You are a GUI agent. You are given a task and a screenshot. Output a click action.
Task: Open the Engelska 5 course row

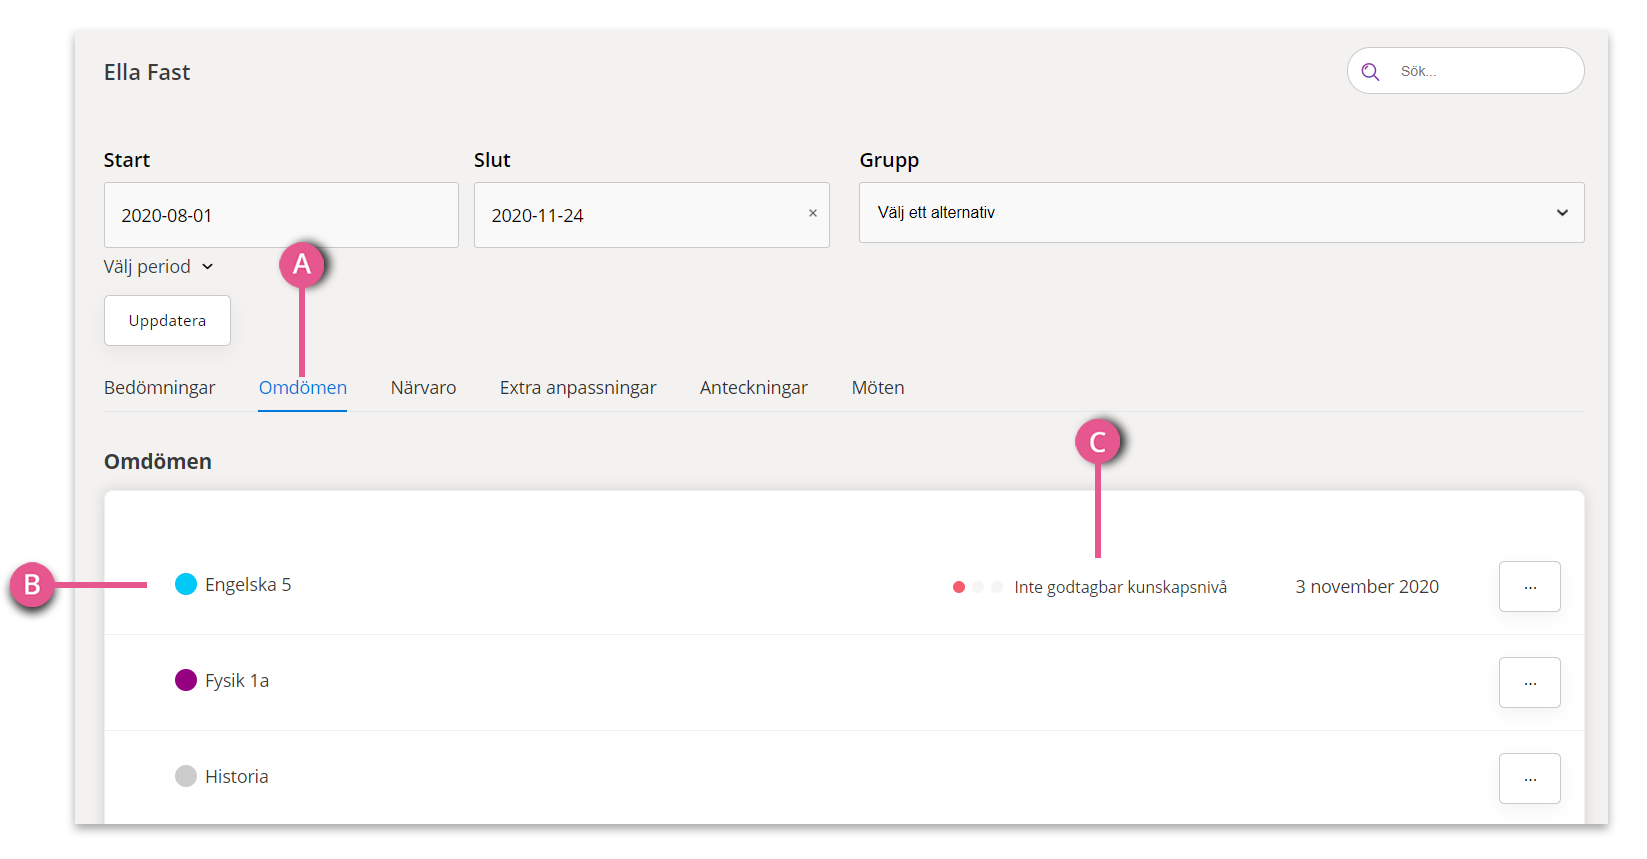click(x=844, y=586)
